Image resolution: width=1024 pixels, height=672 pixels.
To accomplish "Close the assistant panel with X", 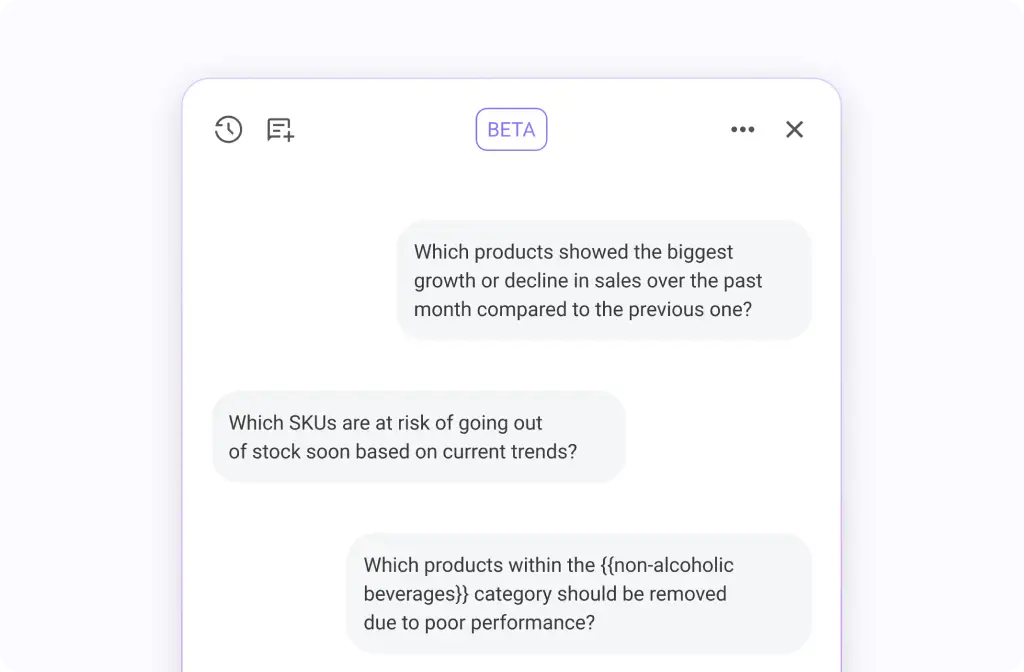I will pyautogui.click(x=794, y=129).
